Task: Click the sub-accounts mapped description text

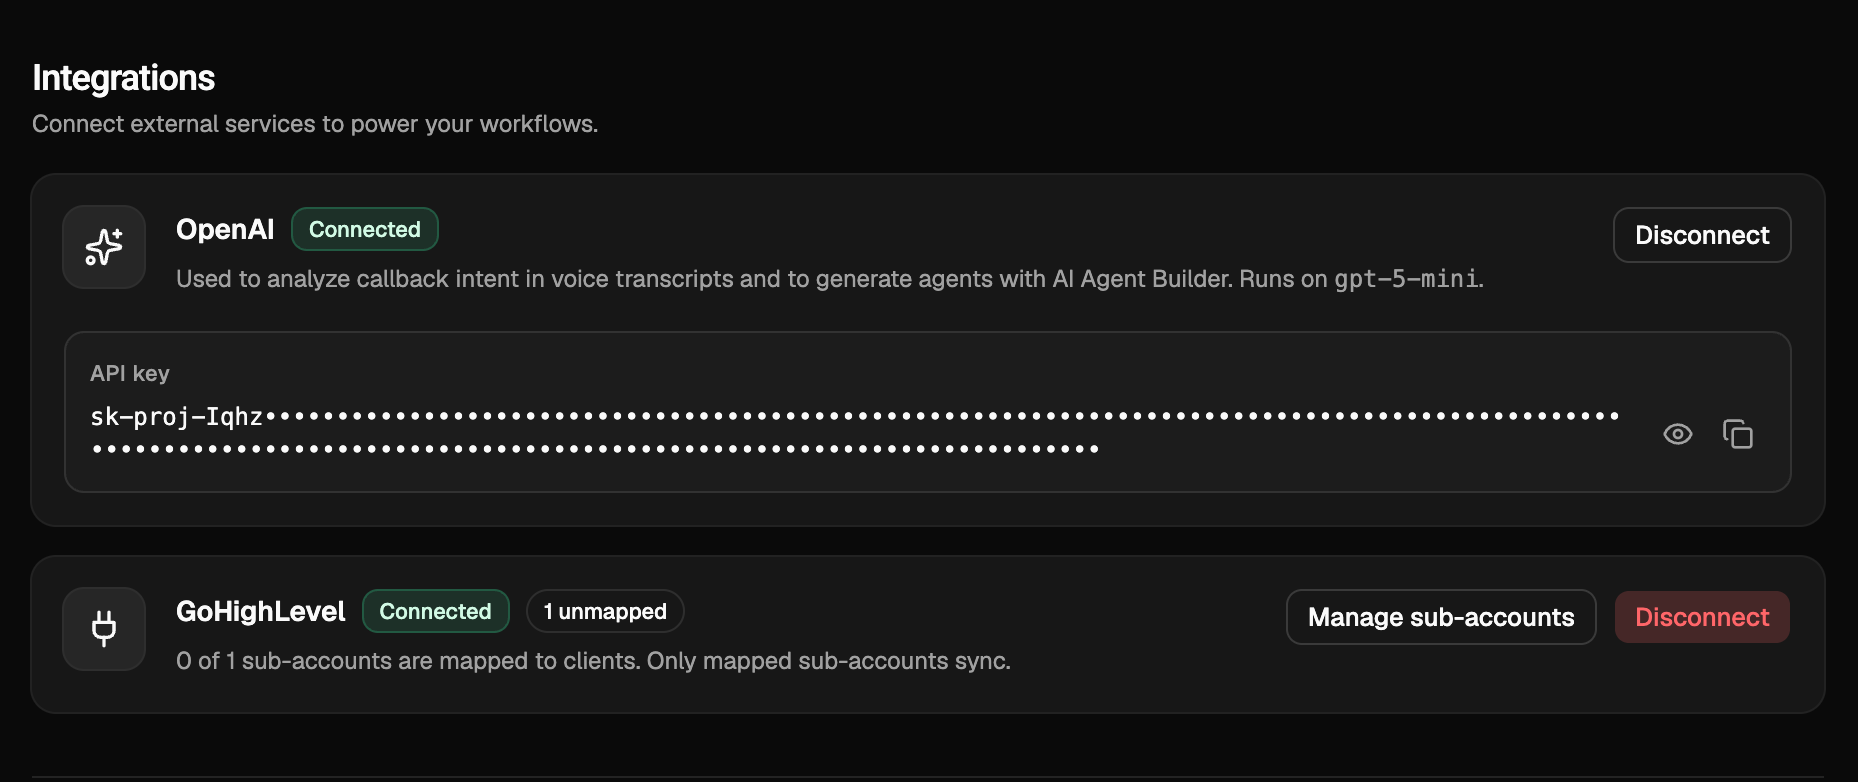Action: pyautogui.click(x=593, y=661)
